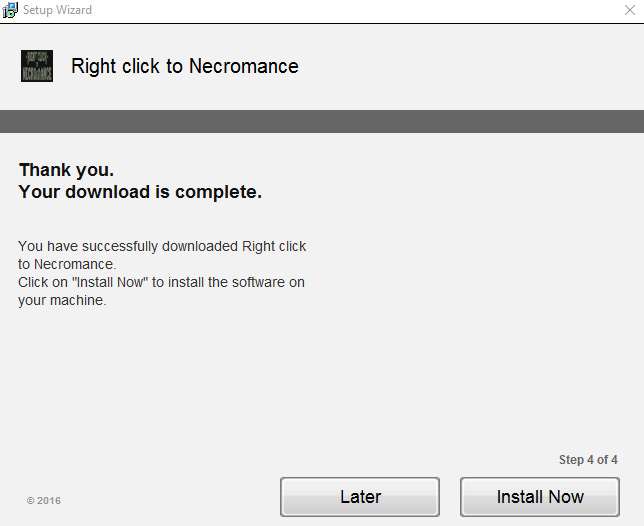Viewport: 644px width, 526px height.
Task: Click Your download is complete text
Action: tap(140, 192)
